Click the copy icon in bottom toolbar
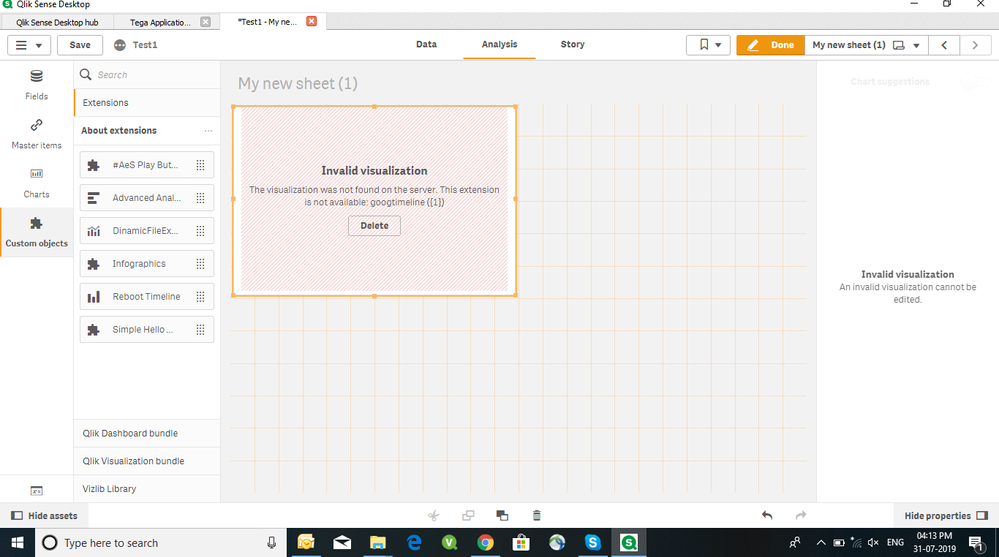Image resolution: width=999 pixels, height=557 pixels. [468, 516]
